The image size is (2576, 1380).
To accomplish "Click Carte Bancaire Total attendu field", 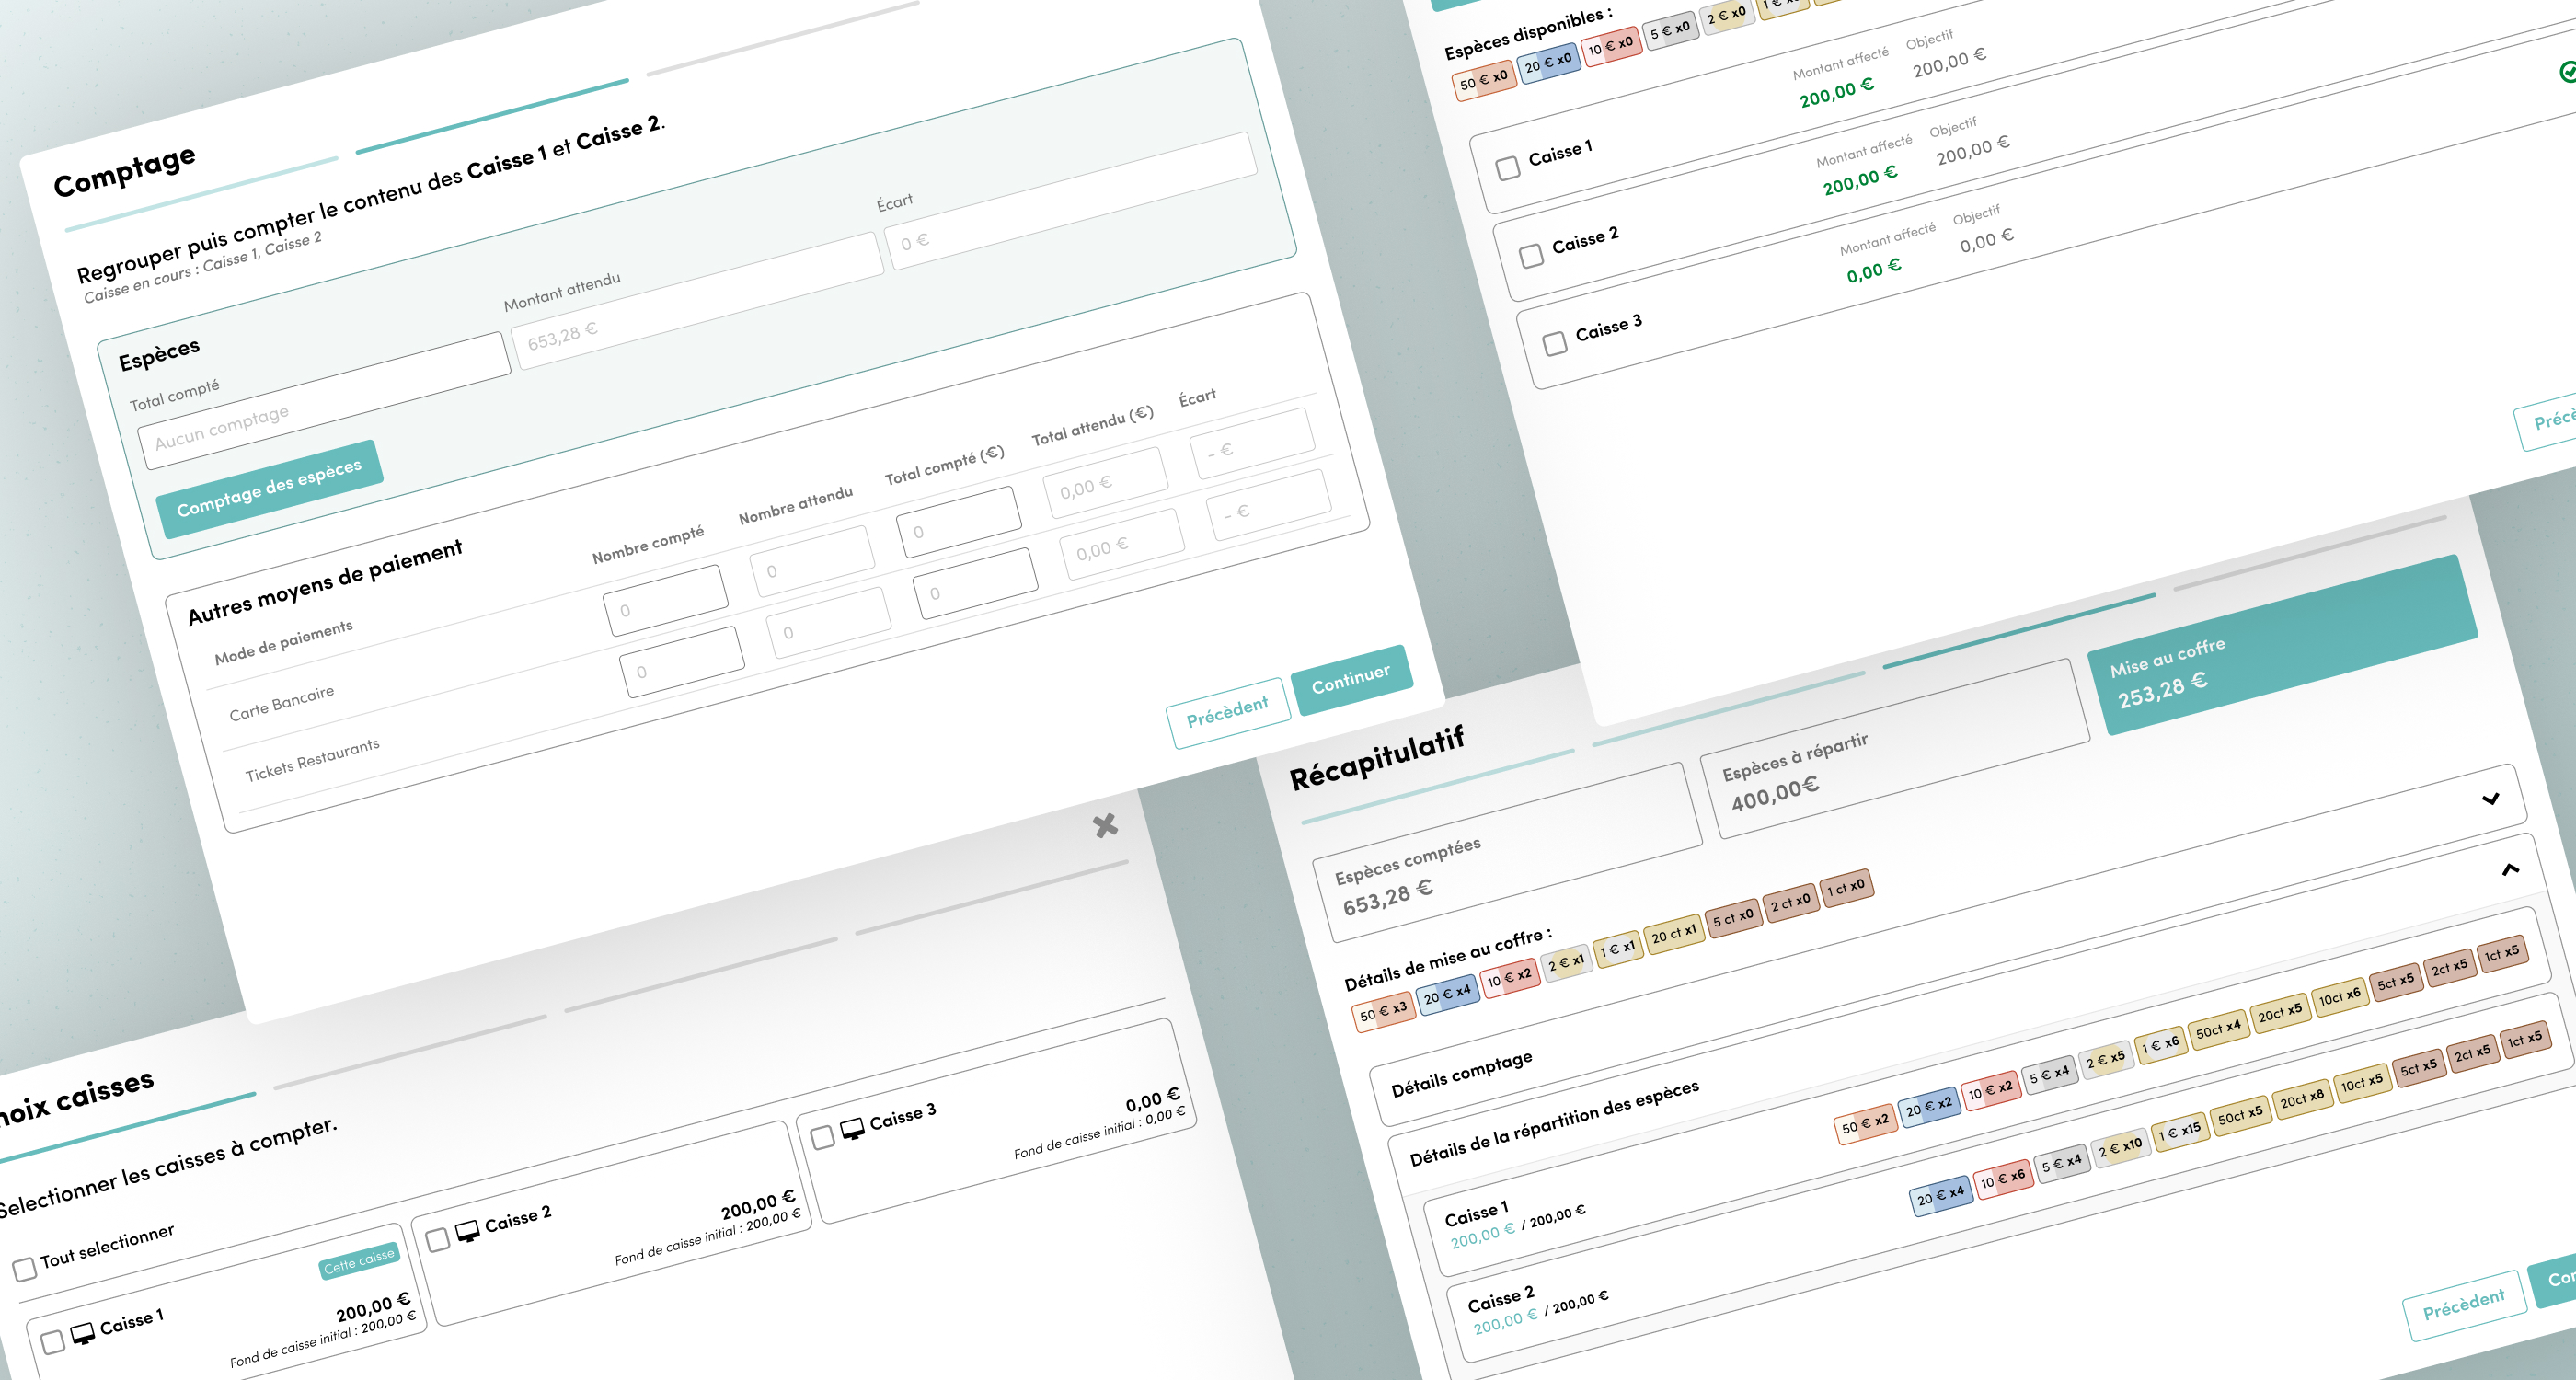I will point(1105,482).
